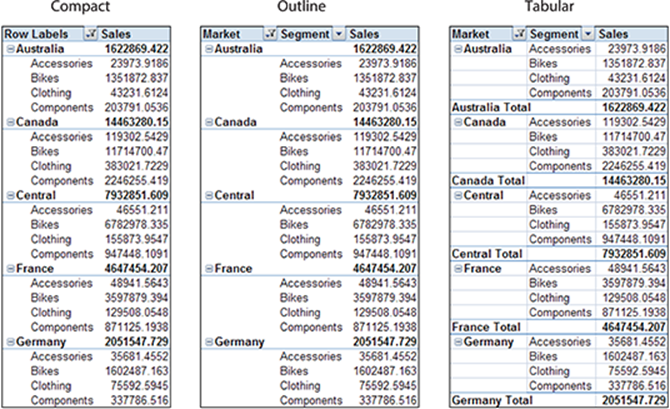Click the Tabular layout title
Viewport: 670px width, 409px height.
pyautogui.click(x=549, y=6)
